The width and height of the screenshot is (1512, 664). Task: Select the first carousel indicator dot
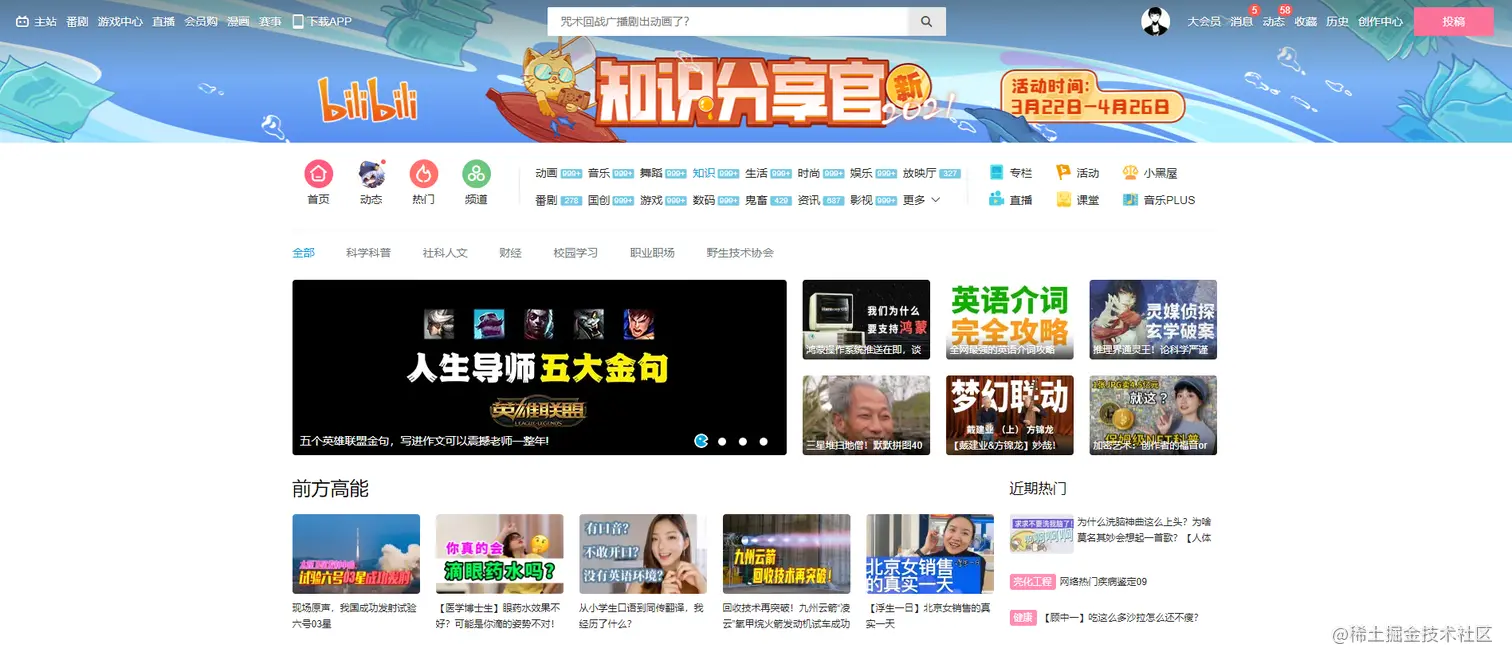pyautogui.click(x=701, y=441)
